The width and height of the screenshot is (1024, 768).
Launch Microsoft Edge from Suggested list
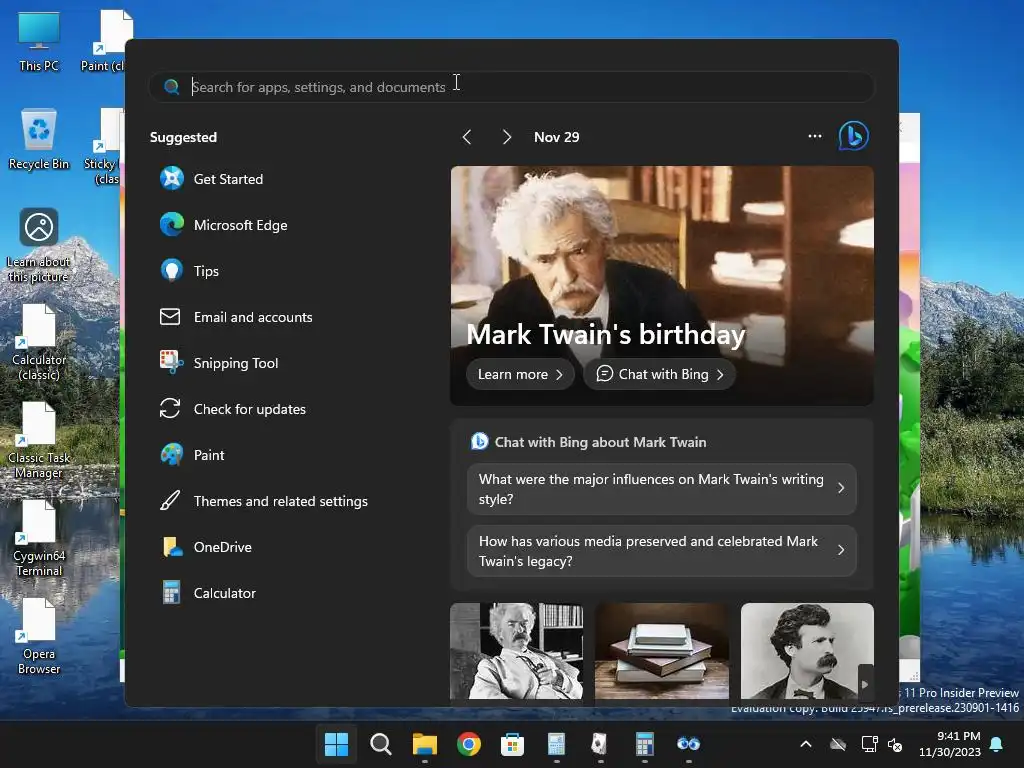pyautogui.click(x=224, y=225)
